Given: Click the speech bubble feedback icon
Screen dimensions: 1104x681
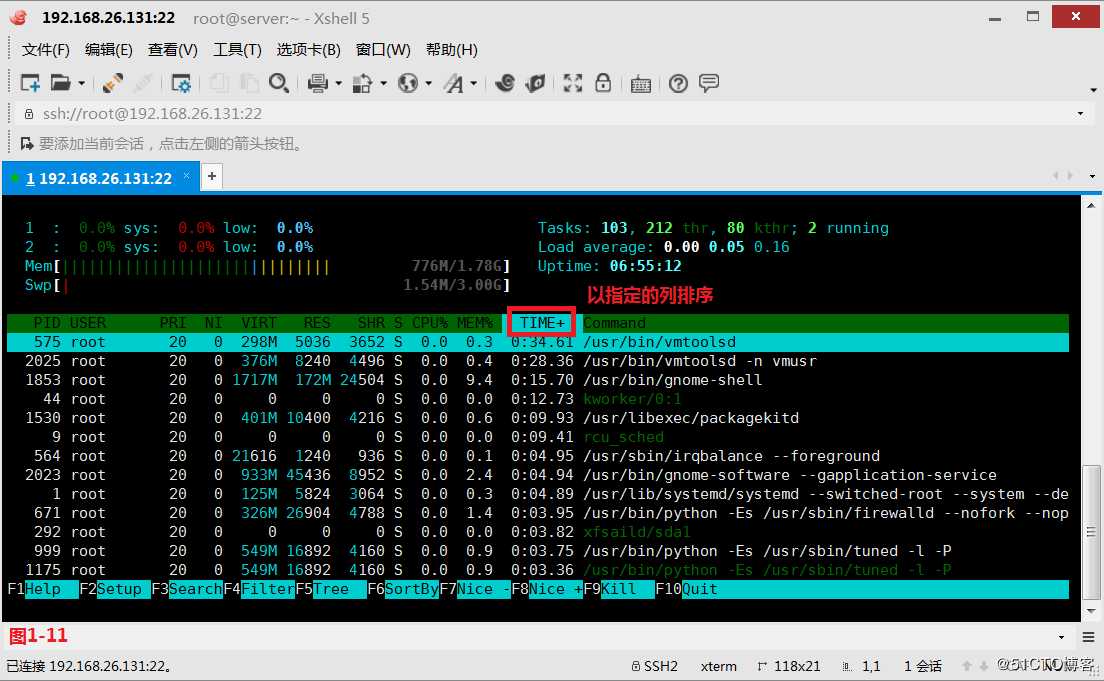Looking at the screenshot, I should click(x=709, y=83).
